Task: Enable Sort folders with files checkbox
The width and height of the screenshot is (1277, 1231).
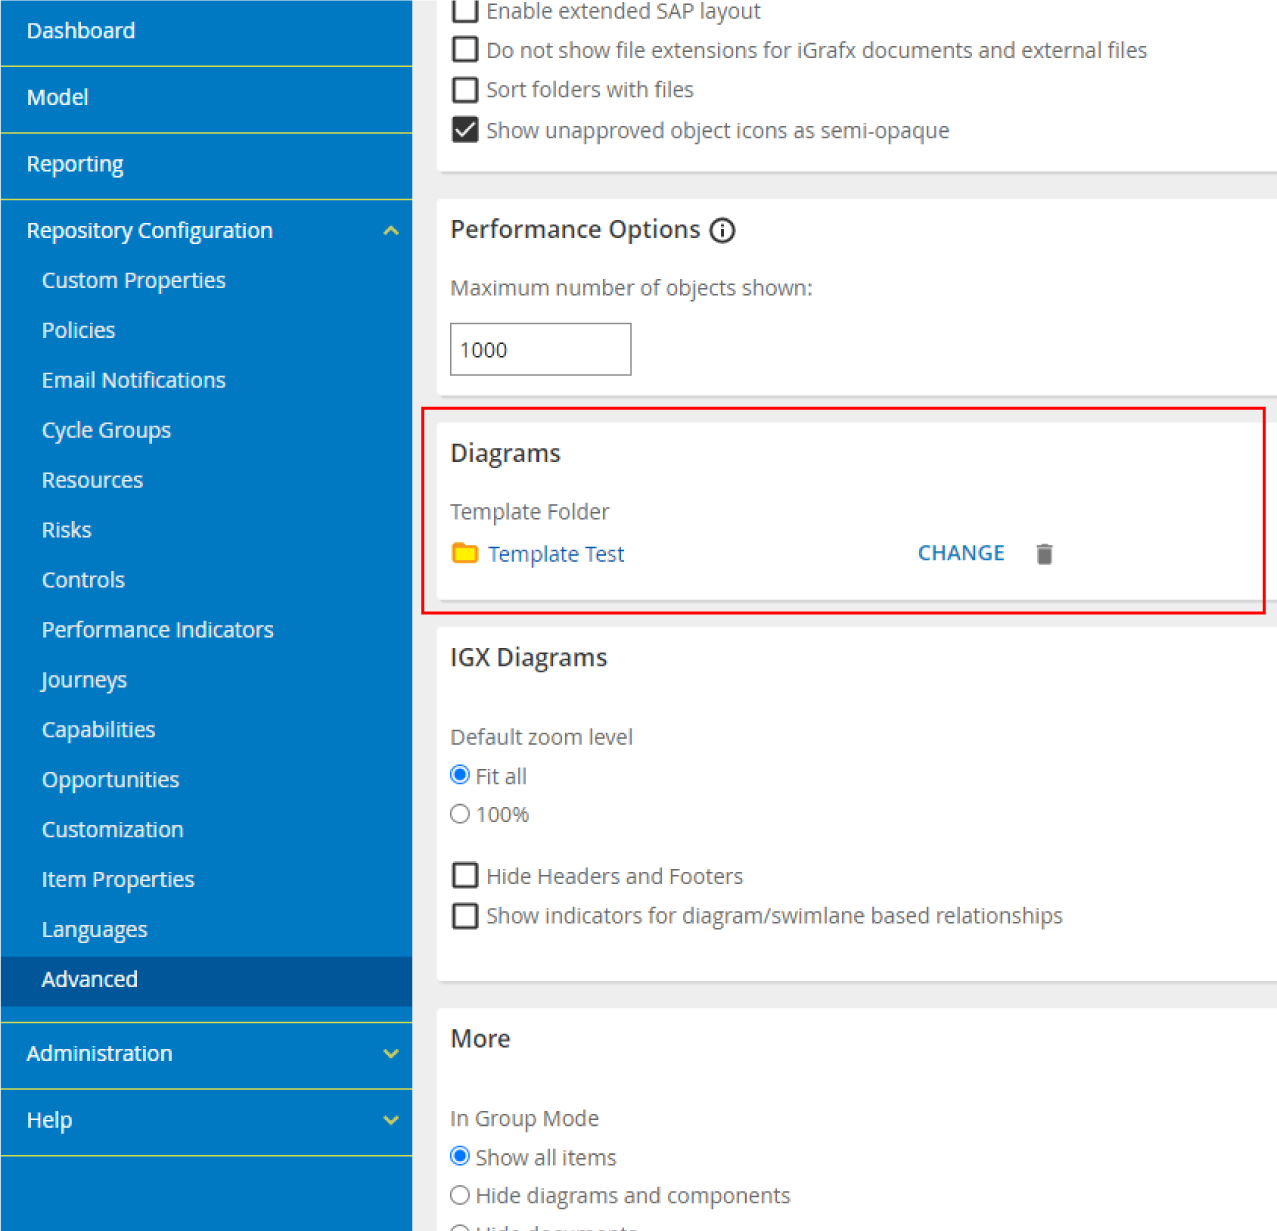Action: [x=465, y=90]
